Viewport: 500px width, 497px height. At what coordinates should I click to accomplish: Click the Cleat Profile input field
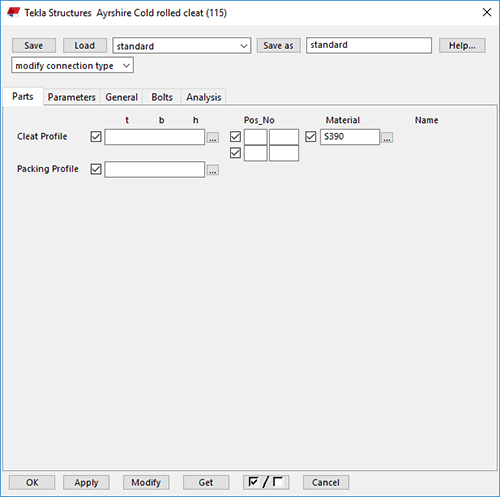(155, 137)
